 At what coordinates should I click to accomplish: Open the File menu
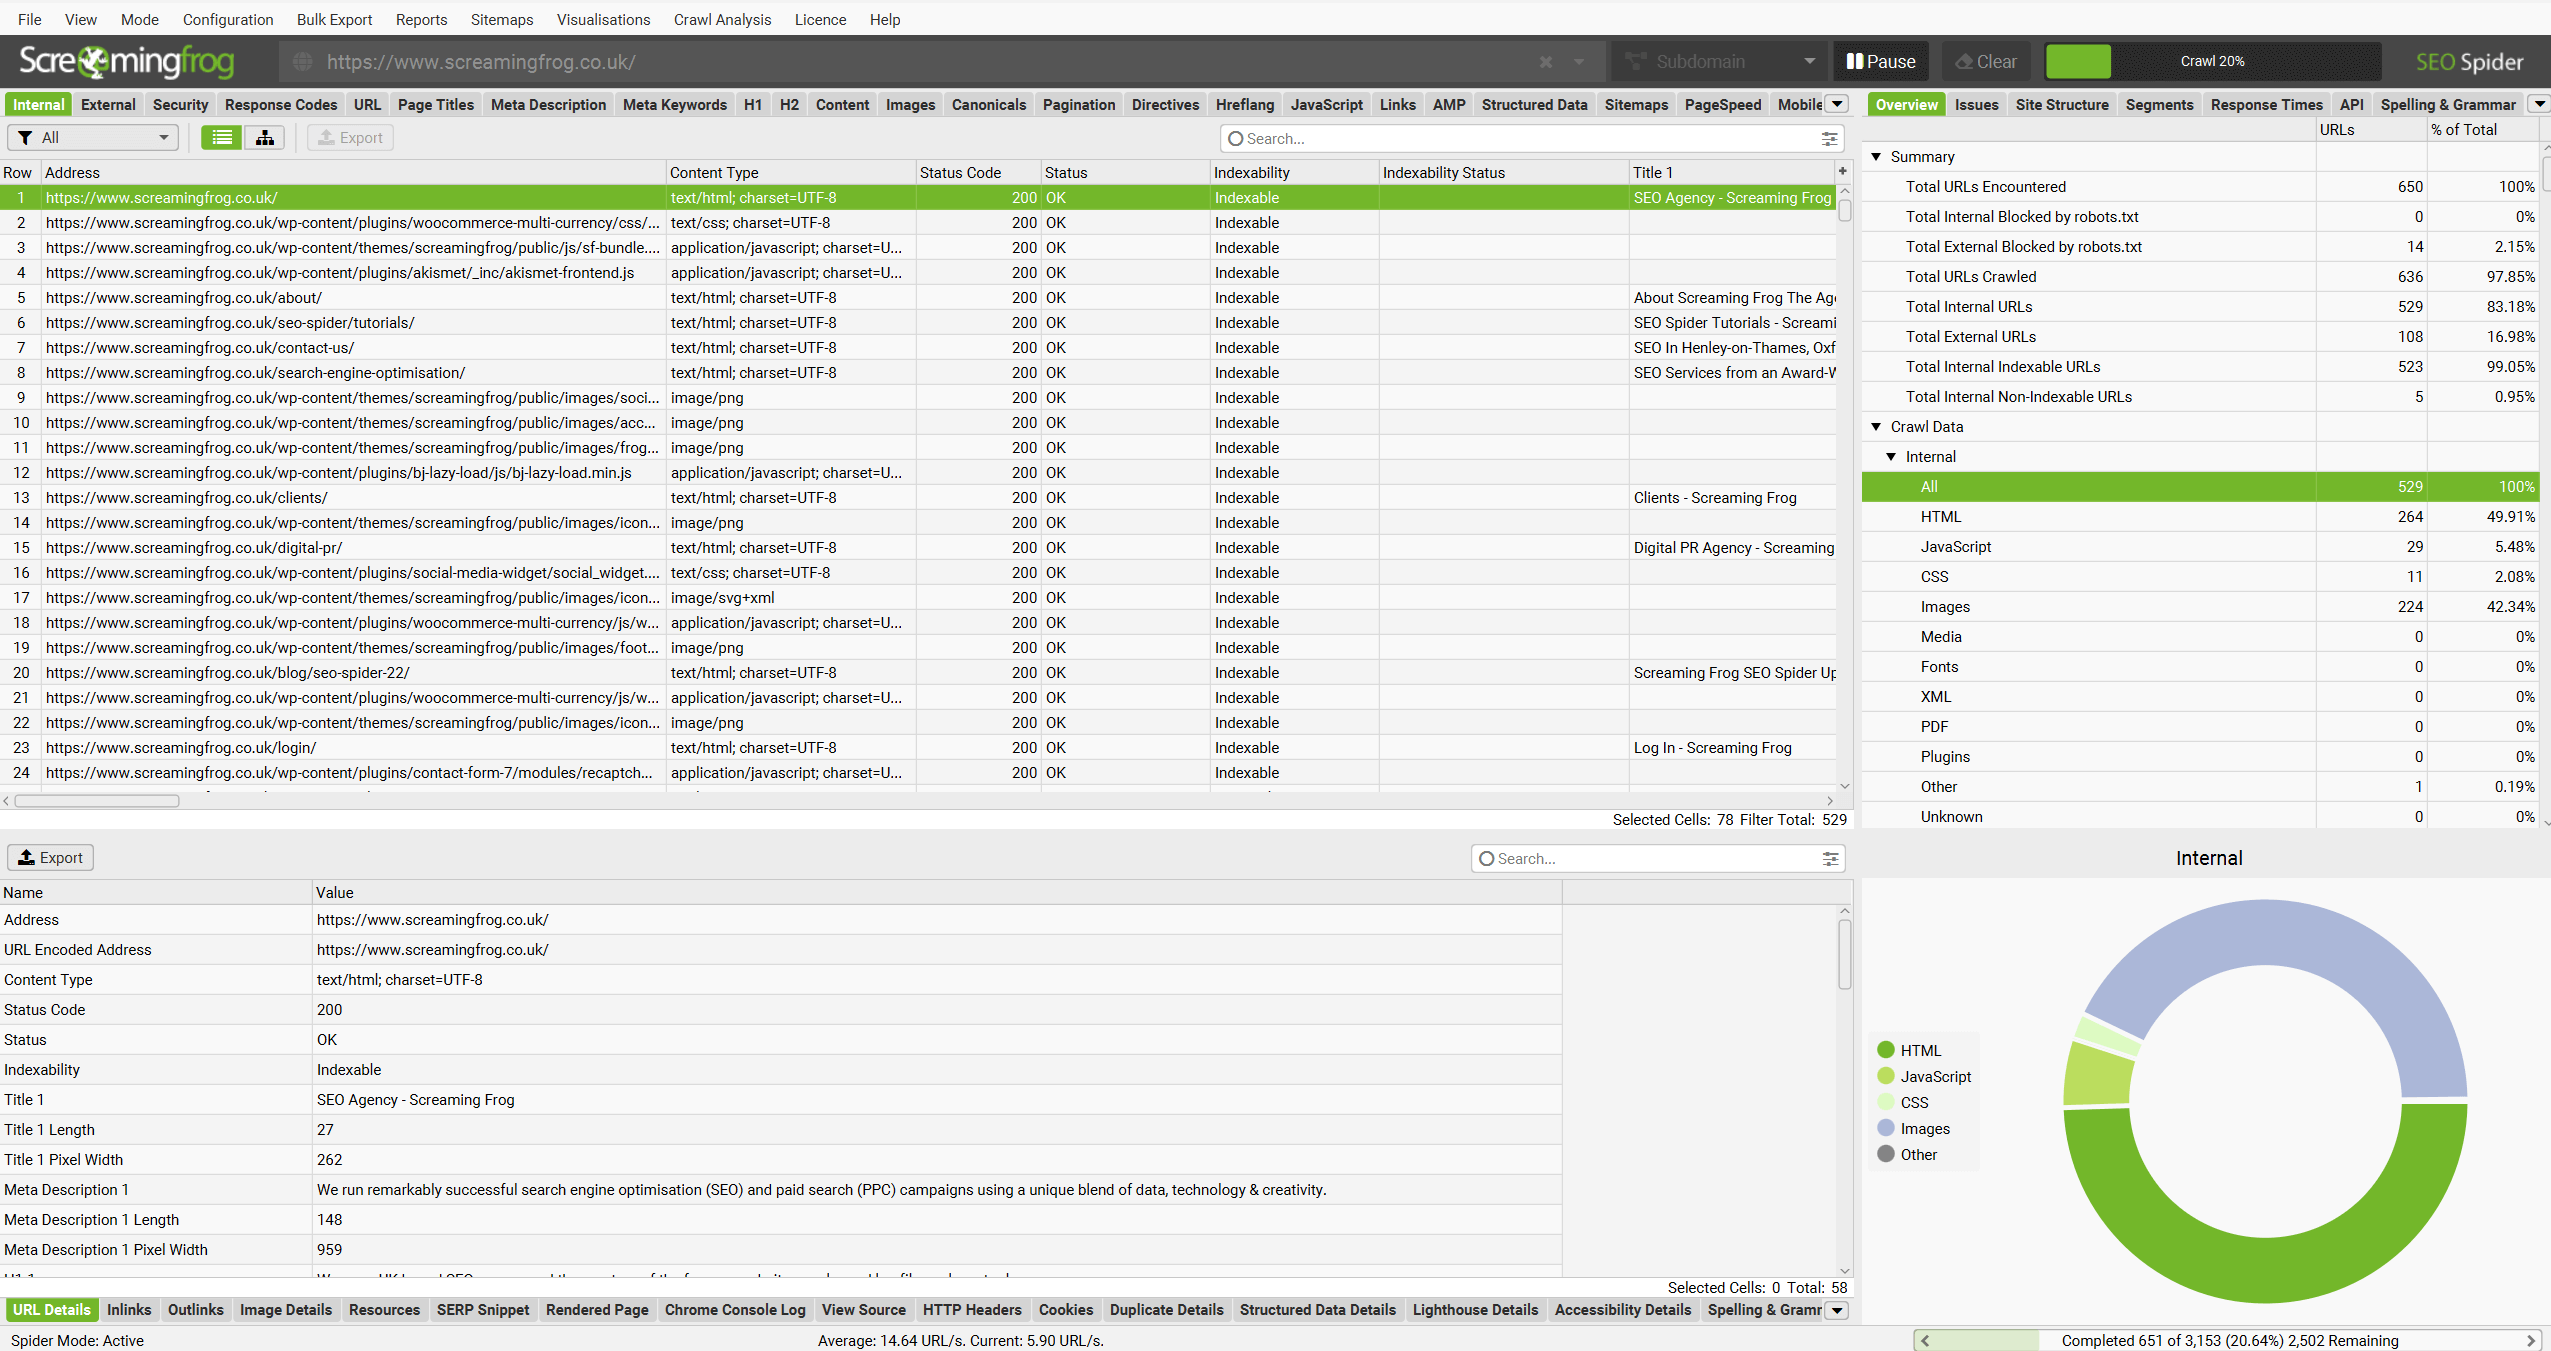point(30,19)
